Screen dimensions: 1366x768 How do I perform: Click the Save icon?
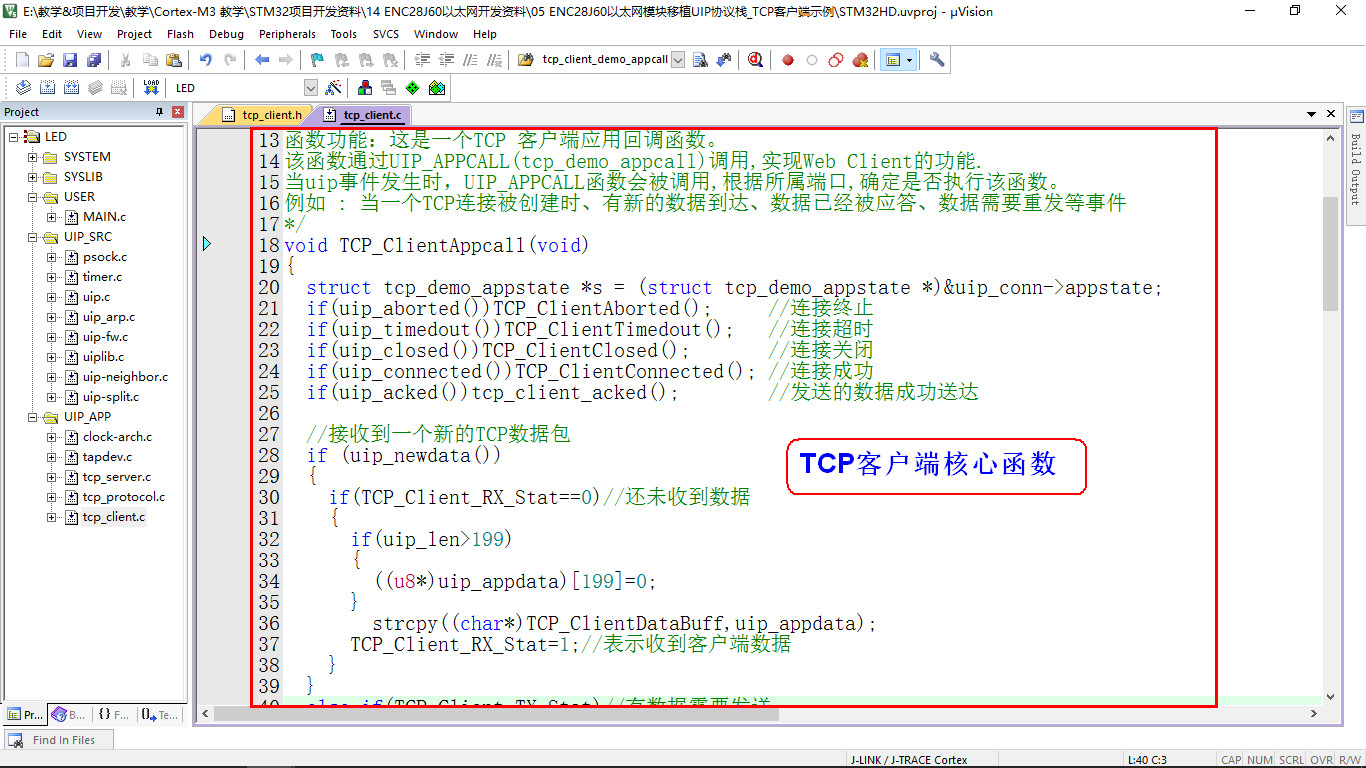point(70,60)
